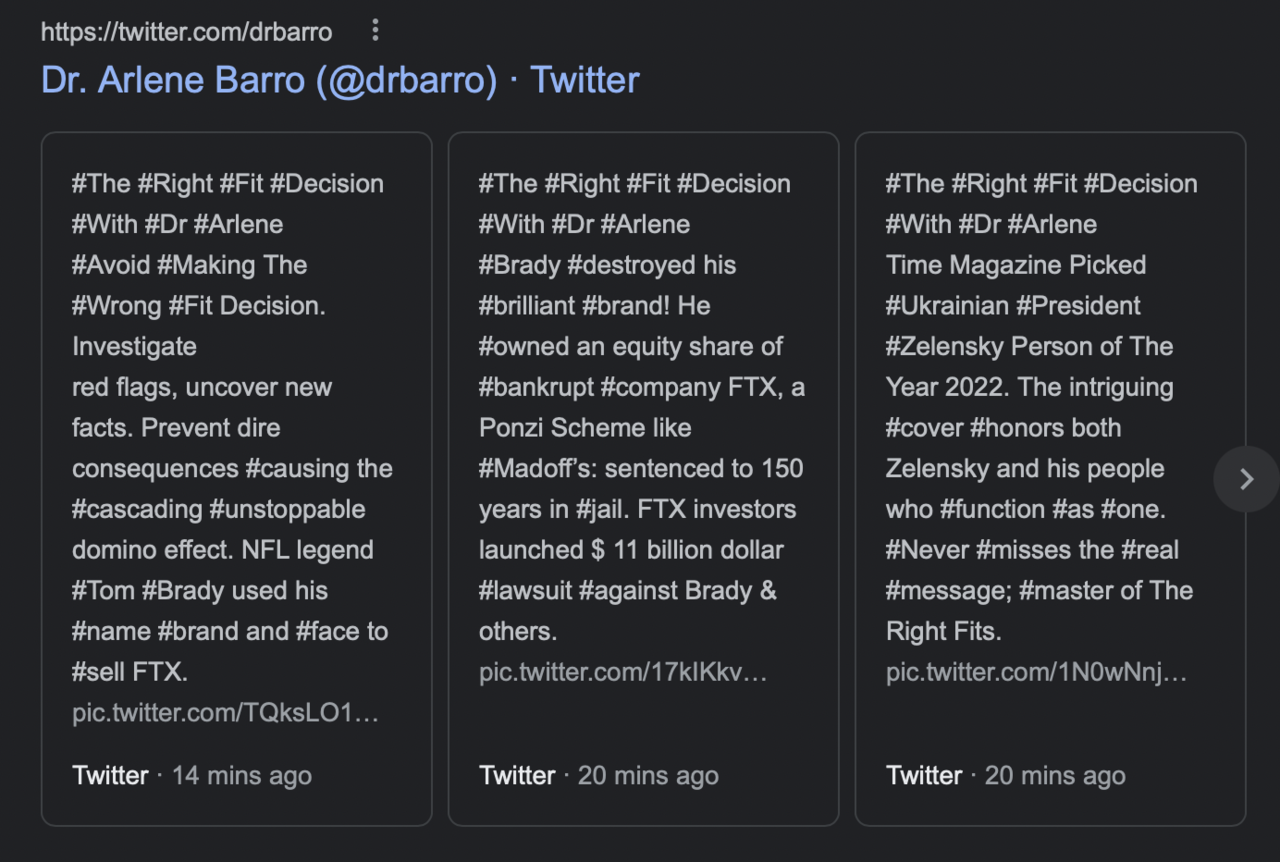Click the 'Ponzi Scheme like' line in the middle tweet
The width and height of the screenshot is (1280, 862).
(585, 428)
